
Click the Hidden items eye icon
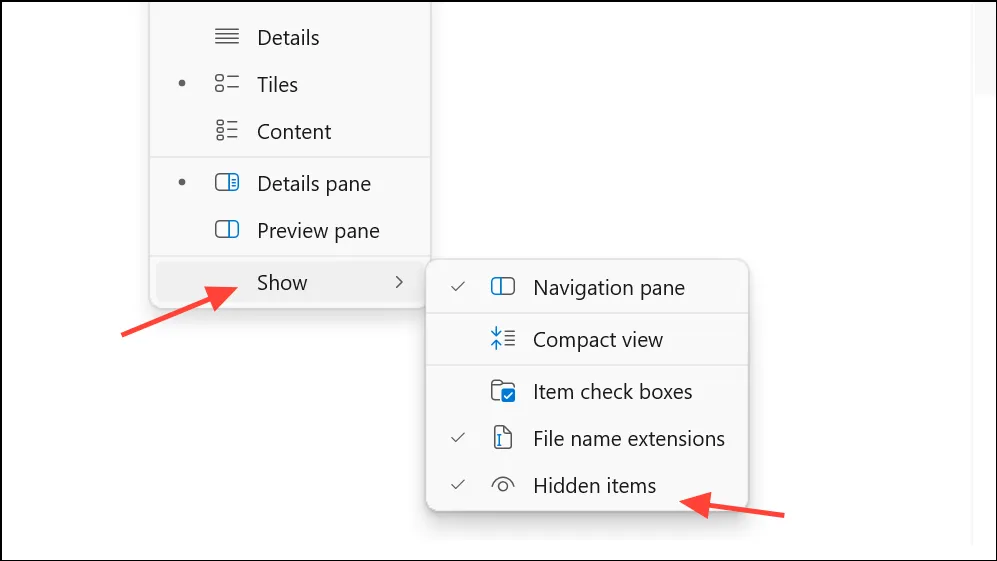[503, 485]
